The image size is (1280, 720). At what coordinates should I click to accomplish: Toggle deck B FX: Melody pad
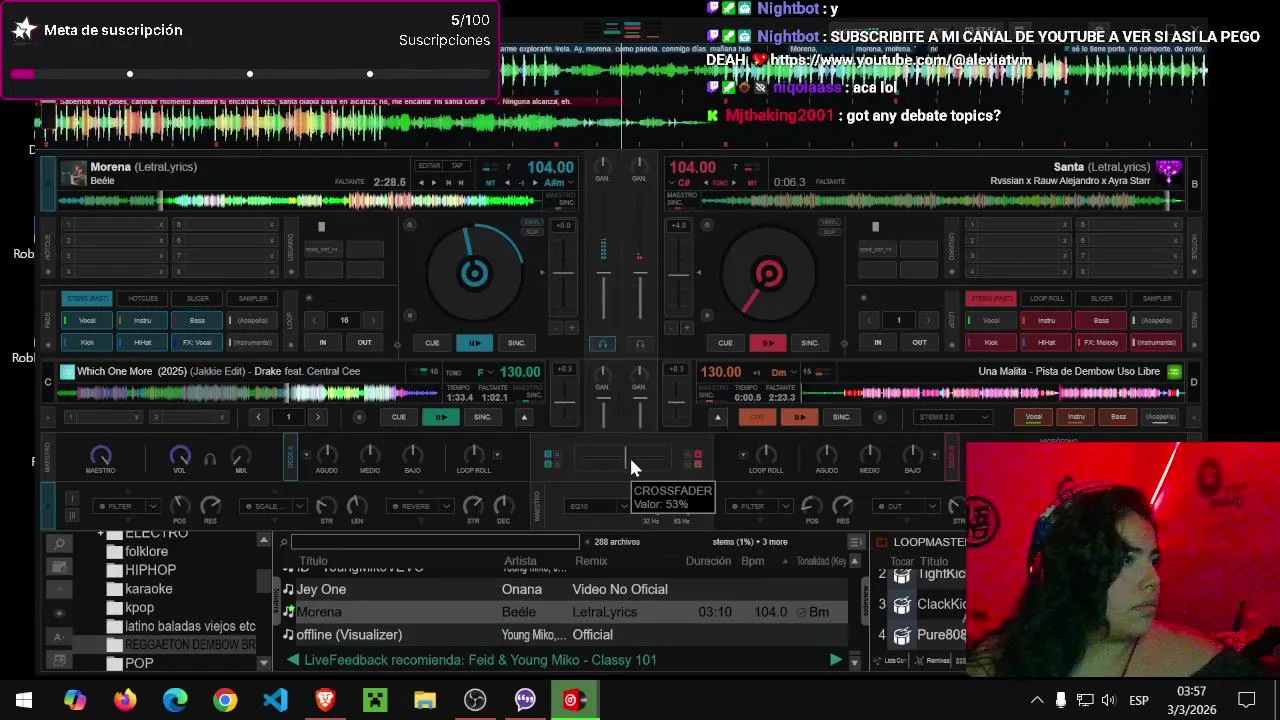(1101, 343)
